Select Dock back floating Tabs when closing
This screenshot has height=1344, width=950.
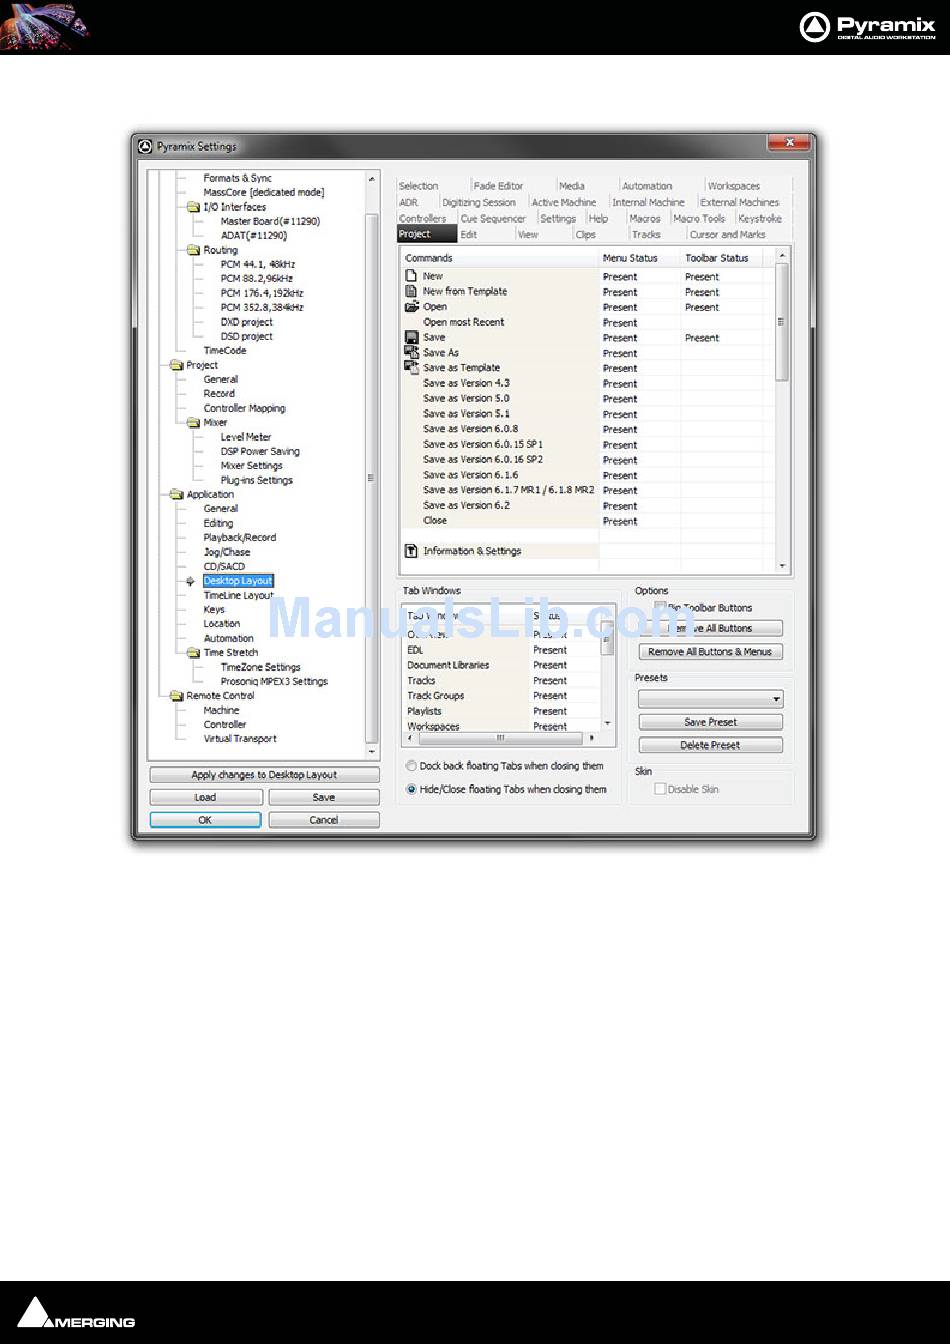(x=411, y=766)
